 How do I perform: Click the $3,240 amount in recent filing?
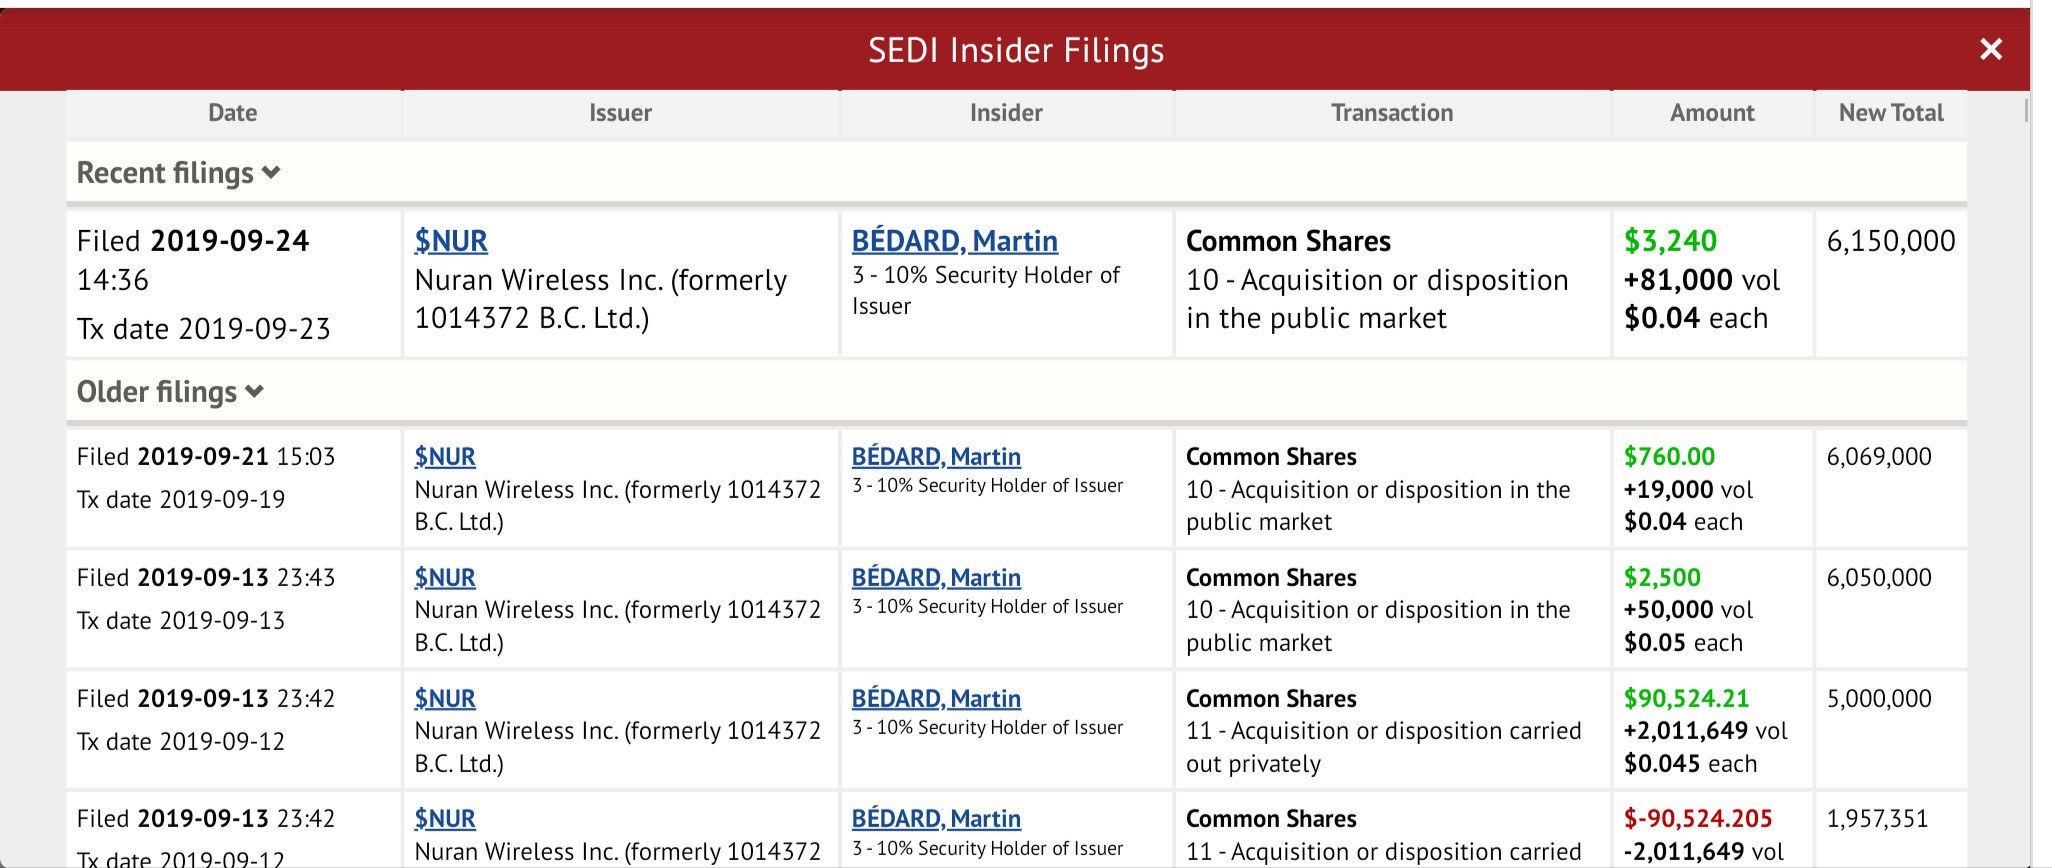[1670, 241]
